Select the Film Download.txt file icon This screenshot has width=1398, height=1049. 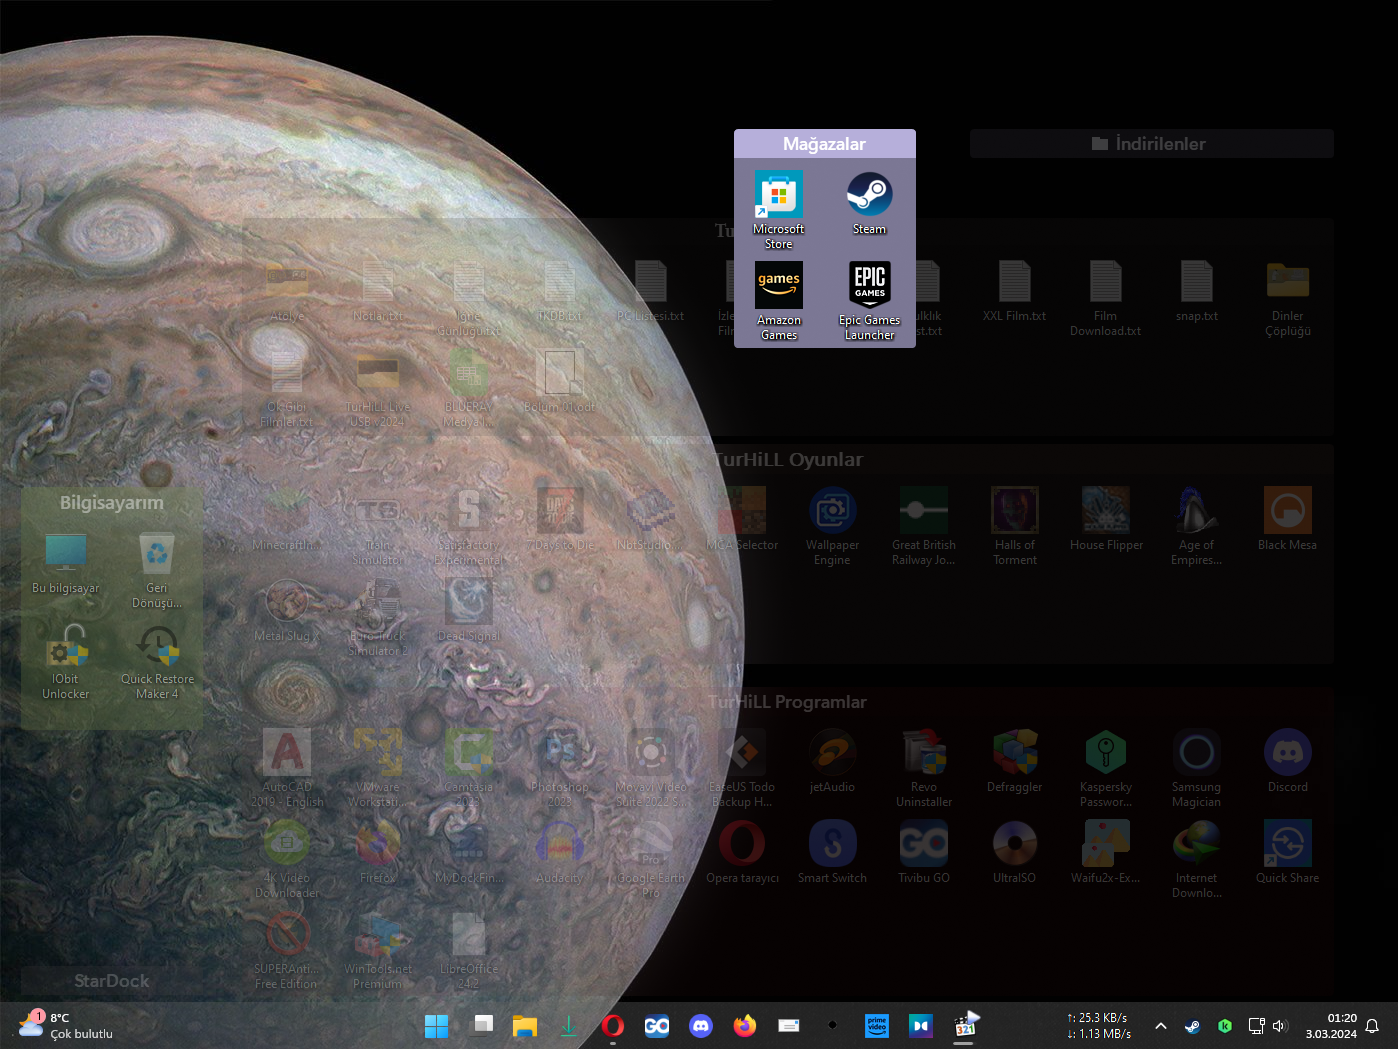click(1106, 297)
